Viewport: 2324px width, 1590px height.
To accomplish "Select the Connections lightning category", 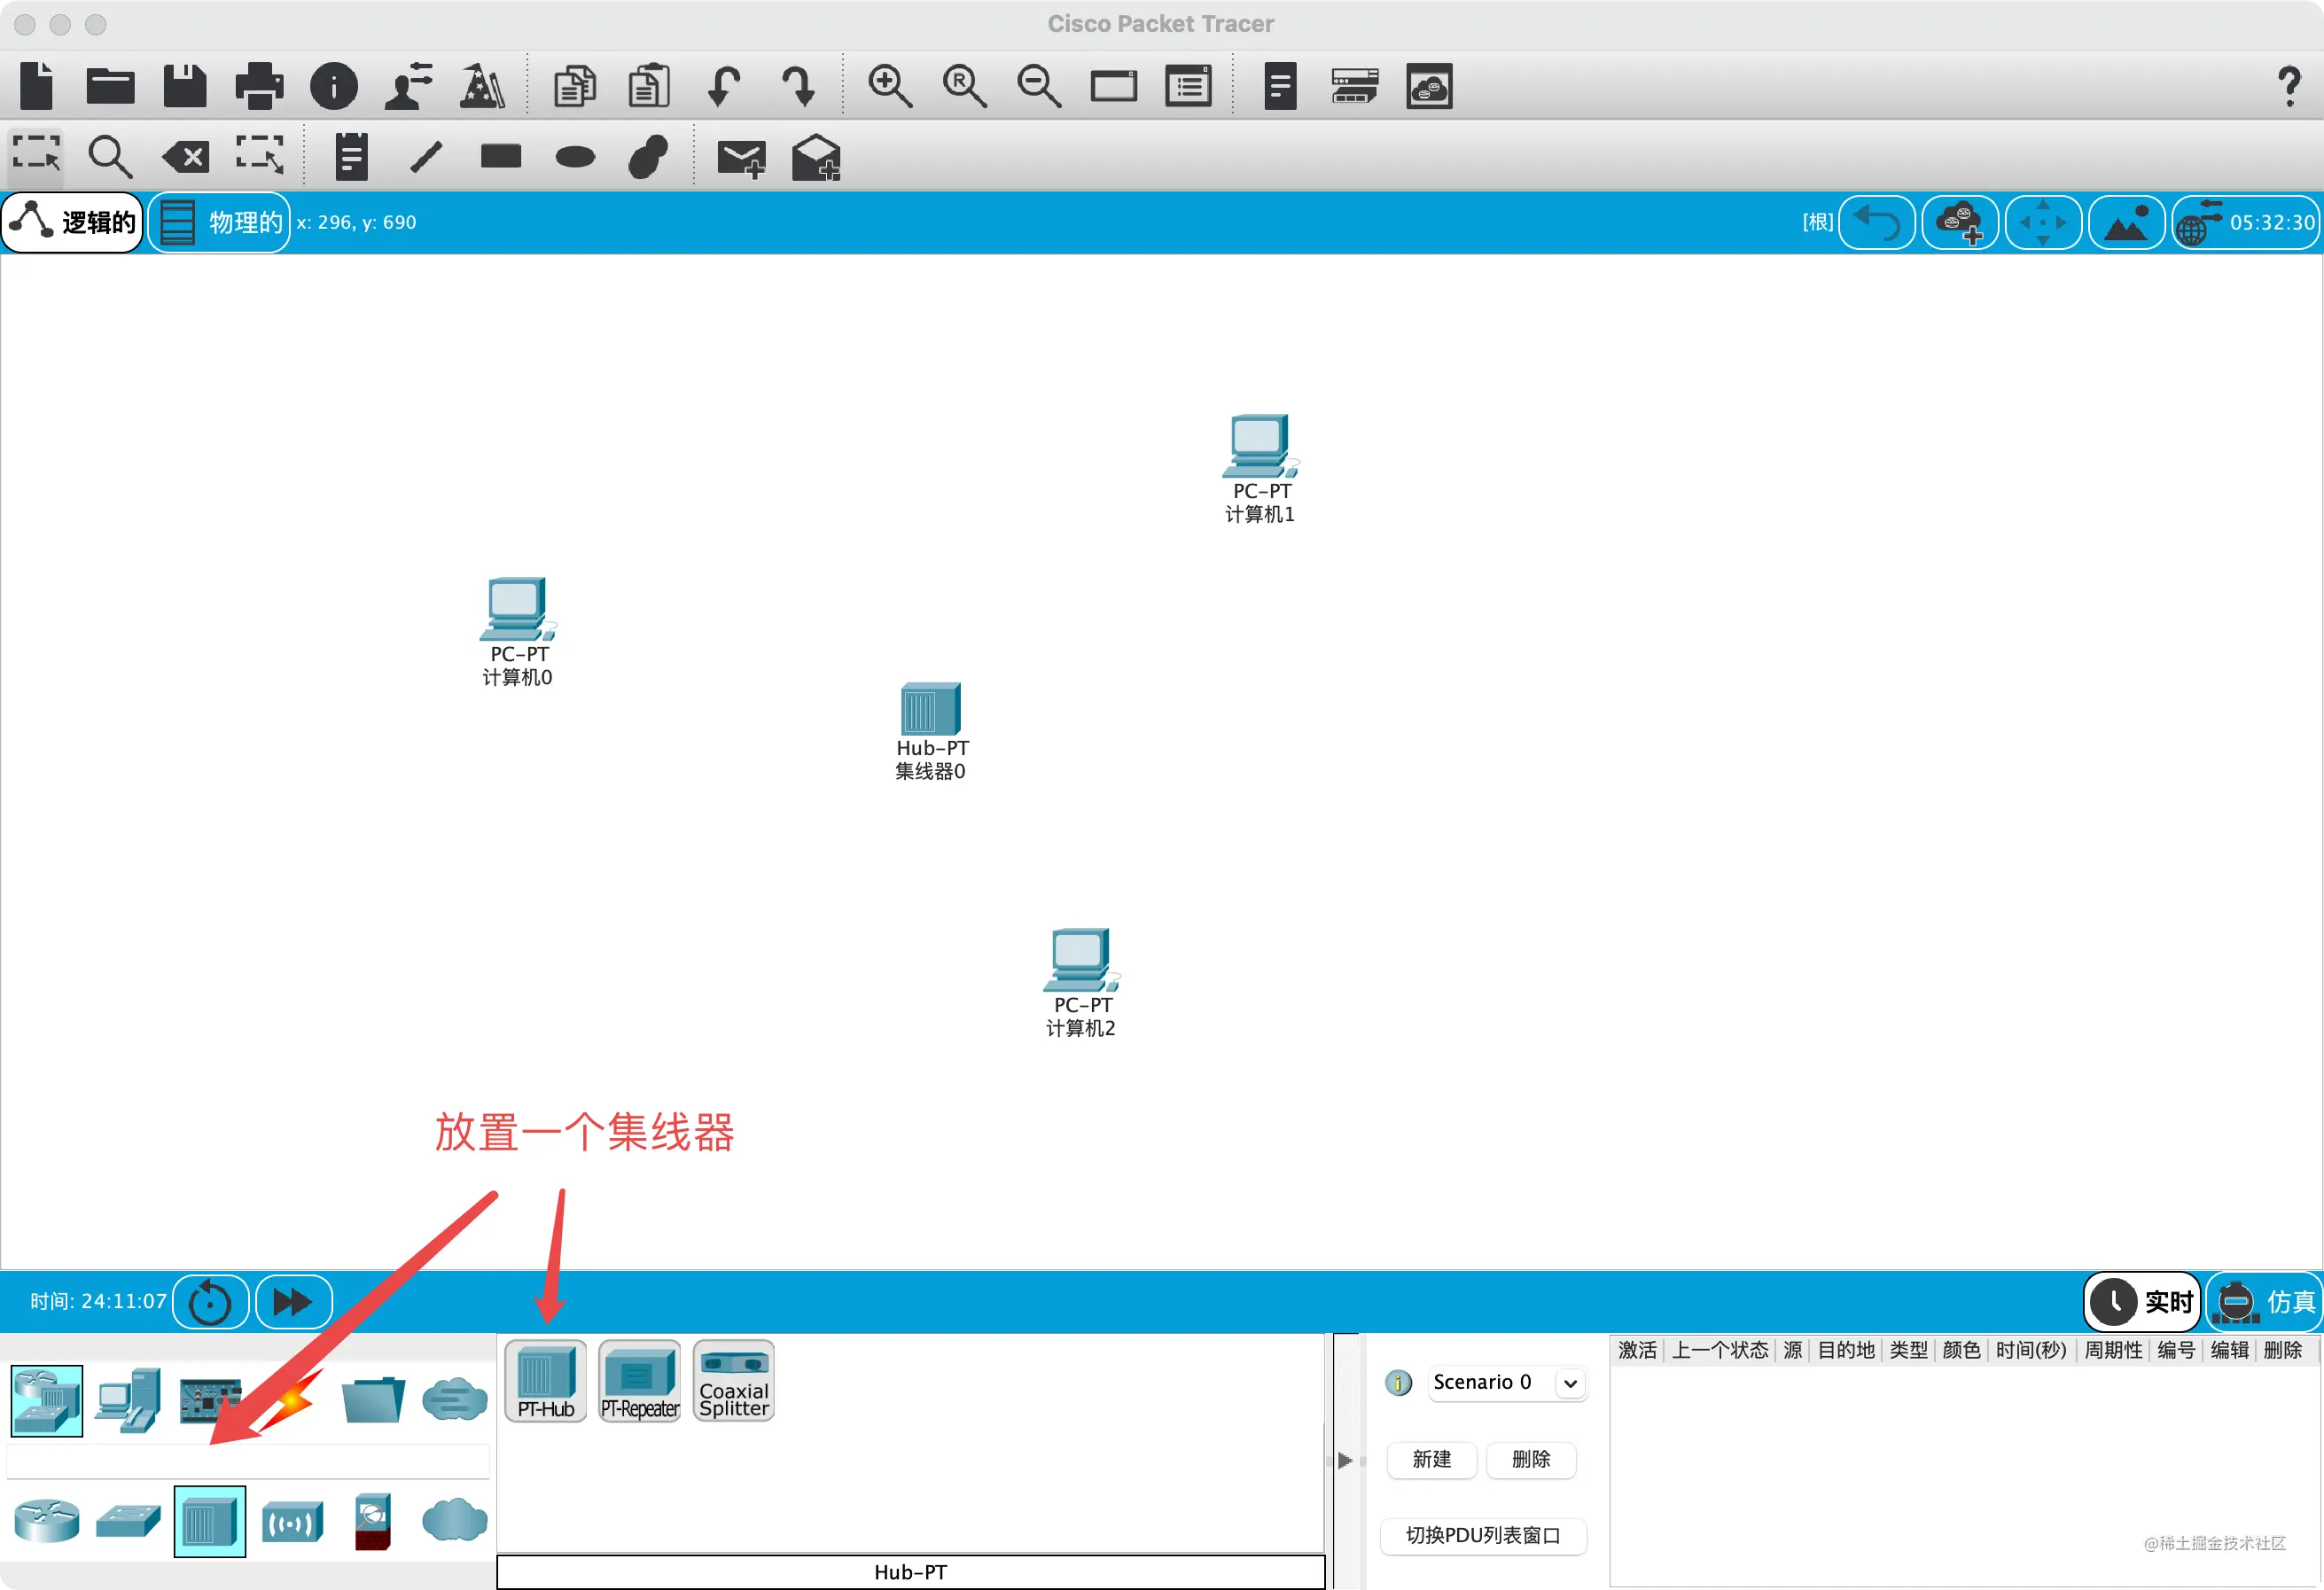I will (293, 1400).
